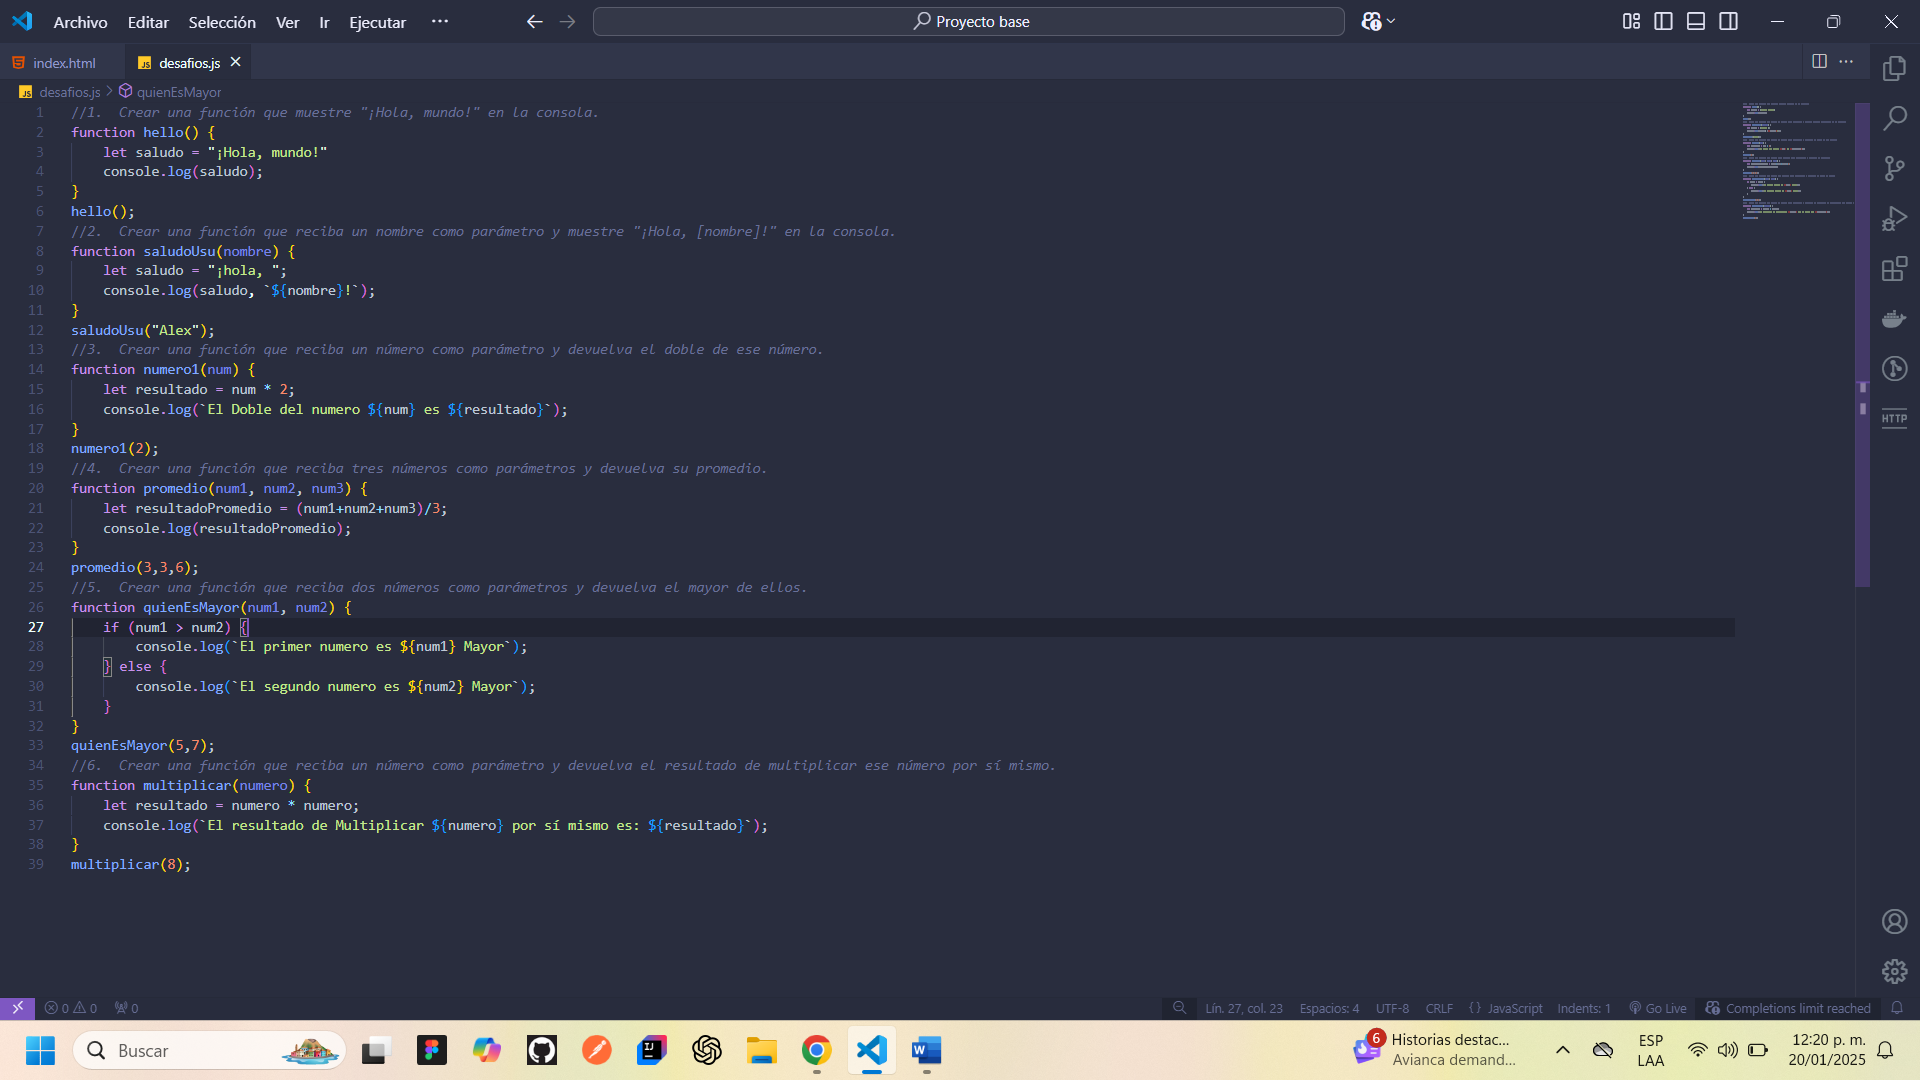1920x1080 pixels.
Task: Open the Editar menu
Action: pos(148,22)
